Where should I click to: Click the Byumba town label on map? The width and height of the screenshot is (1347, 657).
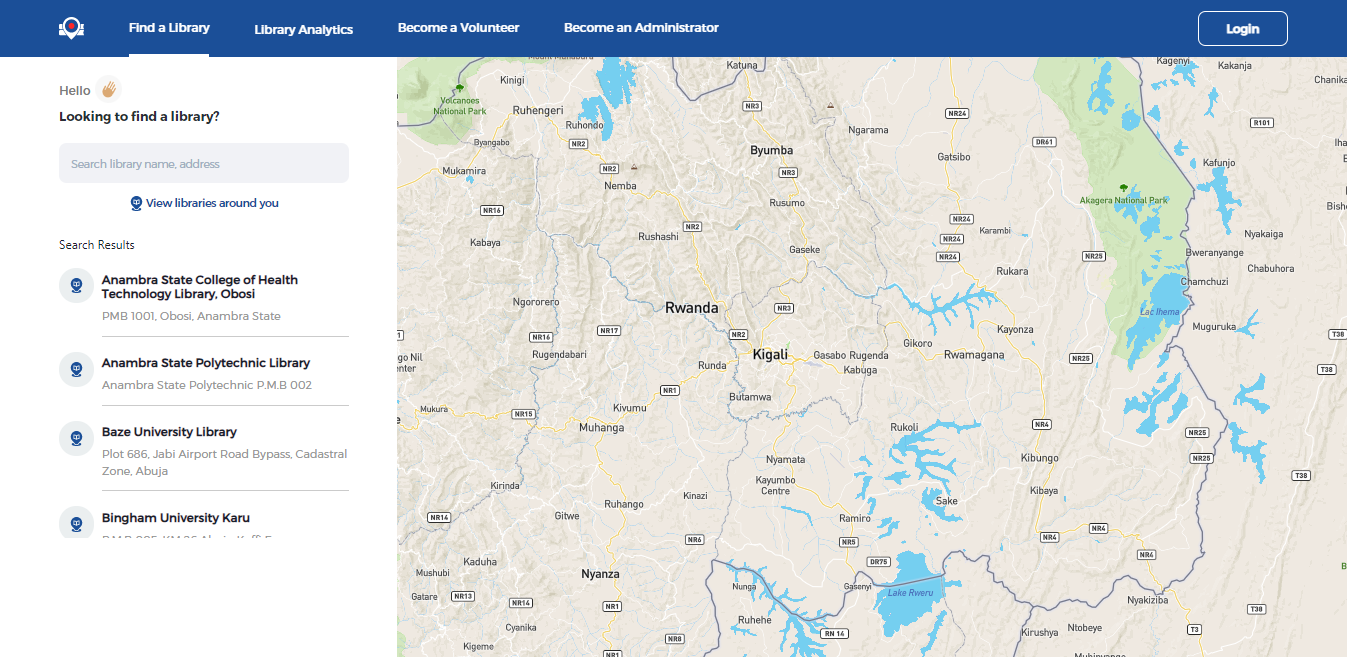(771, 150)
